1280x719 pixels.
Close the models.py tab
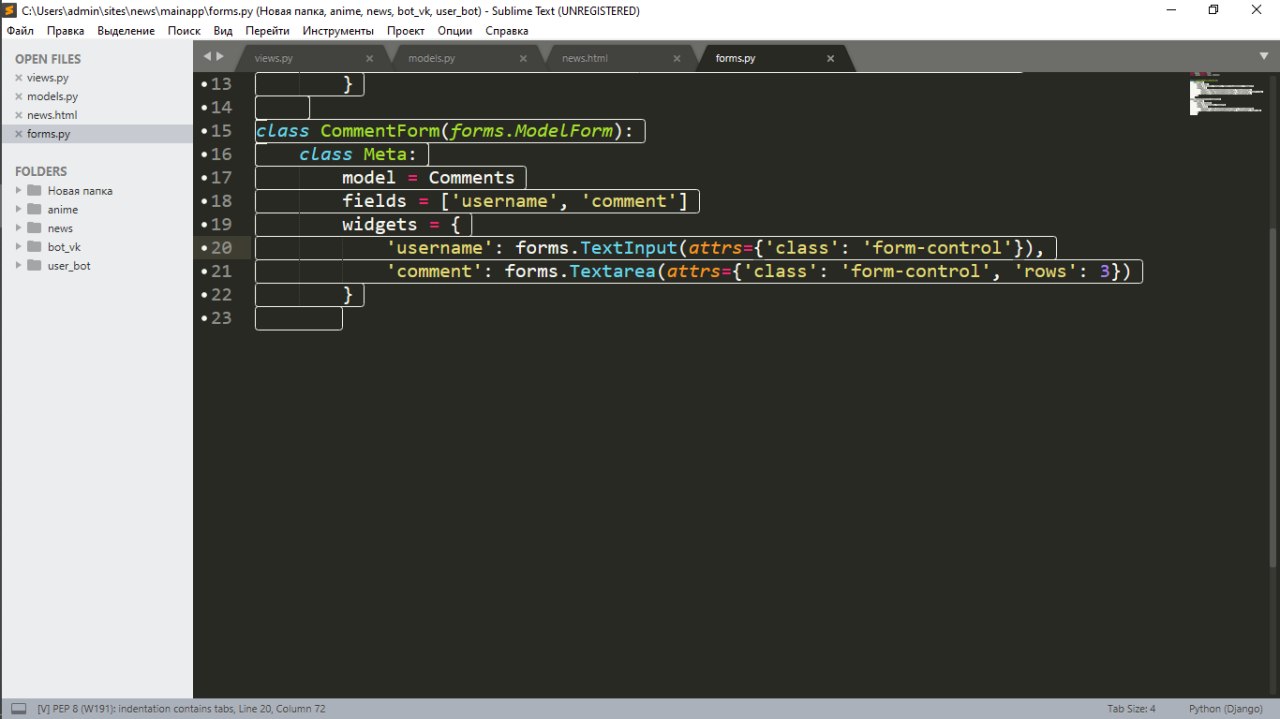pos(522,58)
